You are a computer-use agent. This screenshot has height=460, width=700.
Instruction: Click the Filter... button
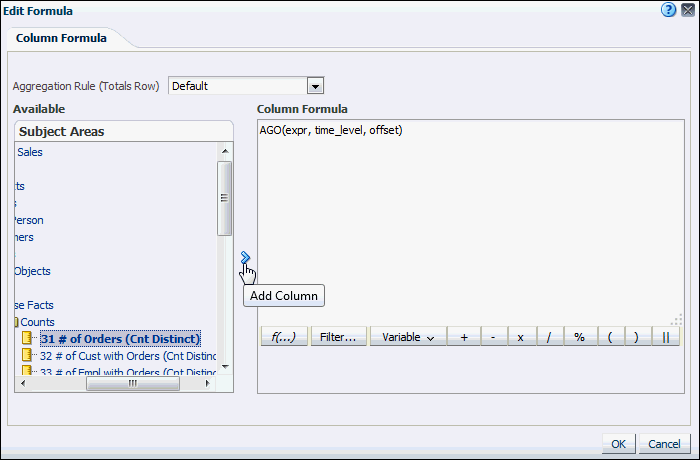(x=338, y=337)
